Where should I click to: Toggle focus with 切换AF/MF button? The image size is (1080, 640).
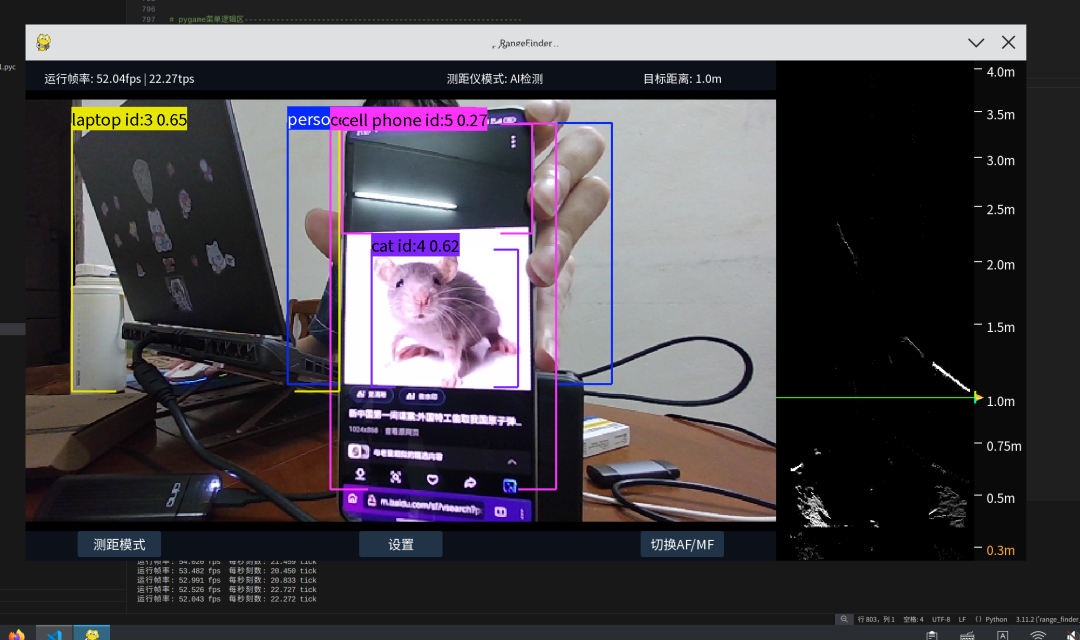(682, 544)
